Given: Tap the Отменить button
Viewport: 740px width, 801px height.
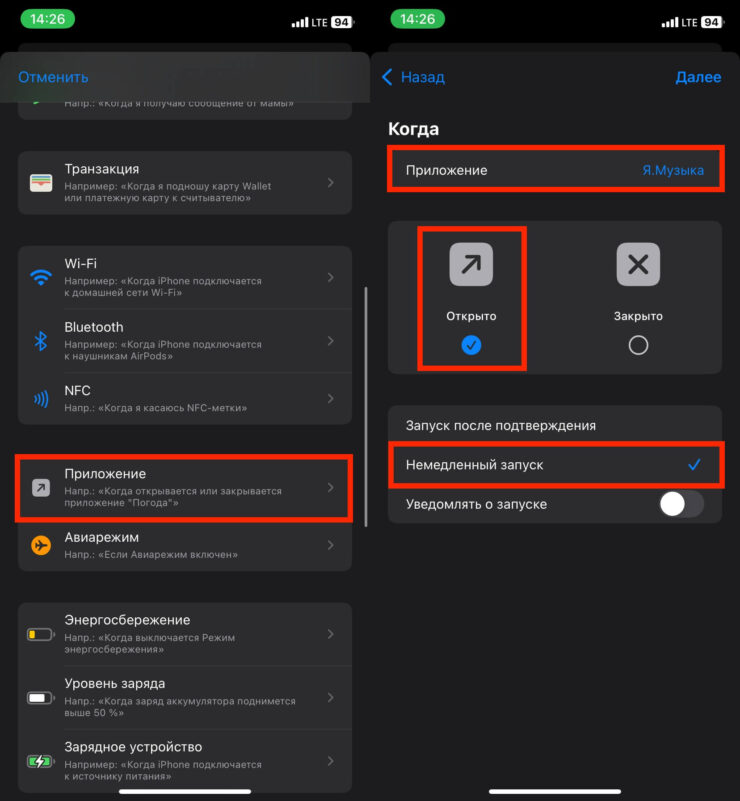Looking at the screenshot, I should click(53, 77).
